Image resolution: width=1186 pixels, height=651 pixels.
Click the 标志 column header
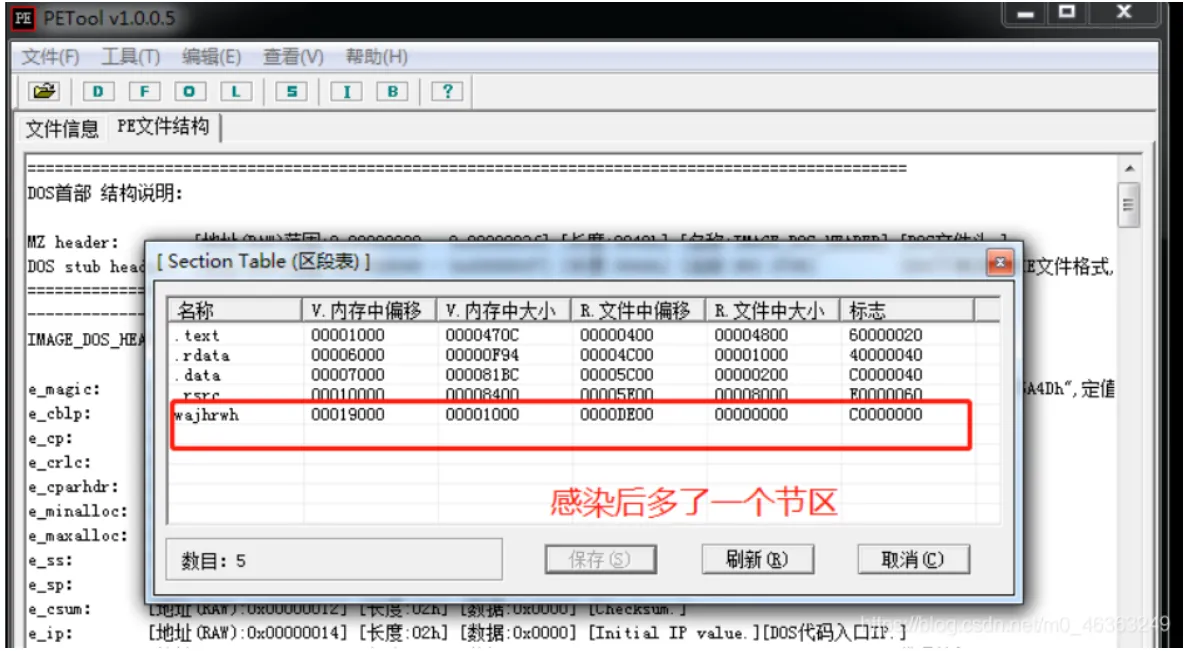point(908,310)
